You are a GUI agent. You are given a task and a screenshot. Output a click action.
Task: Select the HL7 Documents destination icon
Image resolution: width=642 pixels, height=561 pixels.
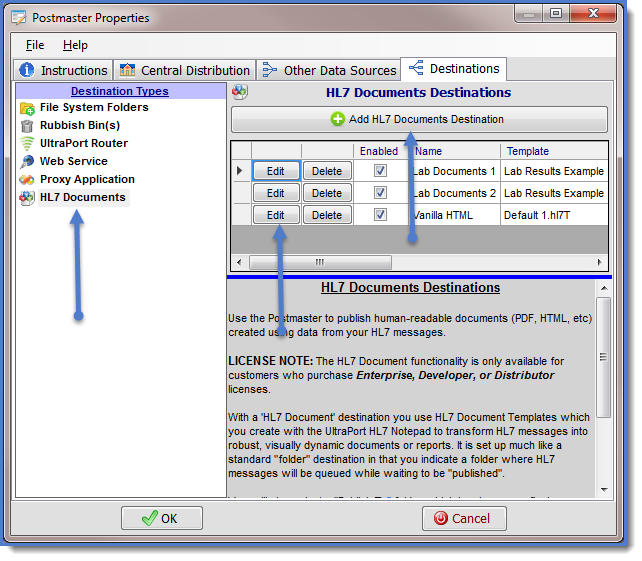[x=27, y=198]
